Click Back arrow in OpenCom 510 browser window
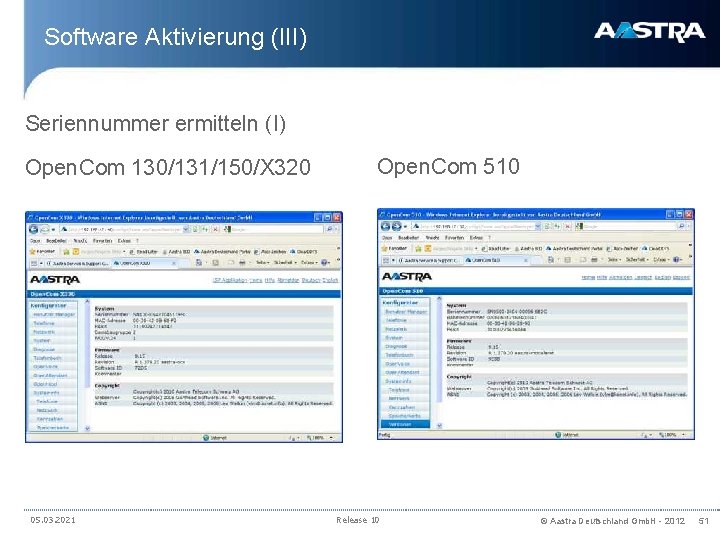This screenshot has width=720, height=540. point(385,226)
